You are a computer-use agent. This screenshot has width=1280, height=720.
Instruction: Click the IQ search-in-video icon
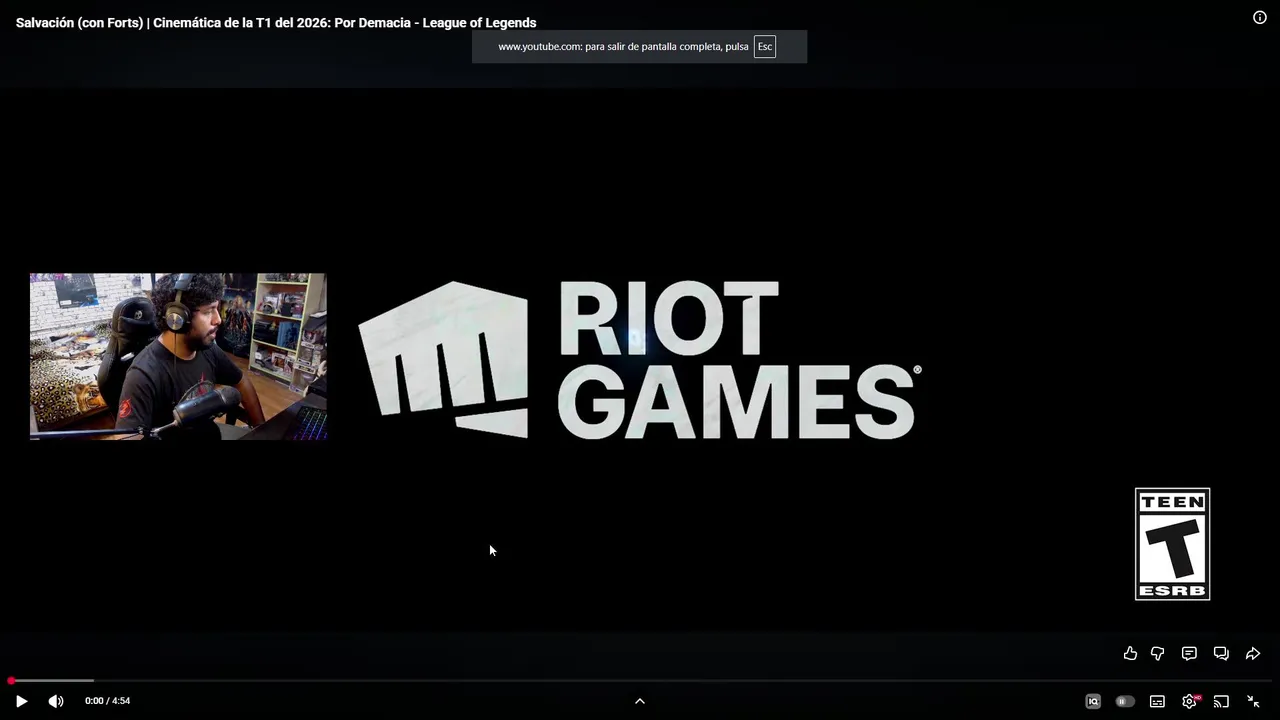coord(1093,701)
